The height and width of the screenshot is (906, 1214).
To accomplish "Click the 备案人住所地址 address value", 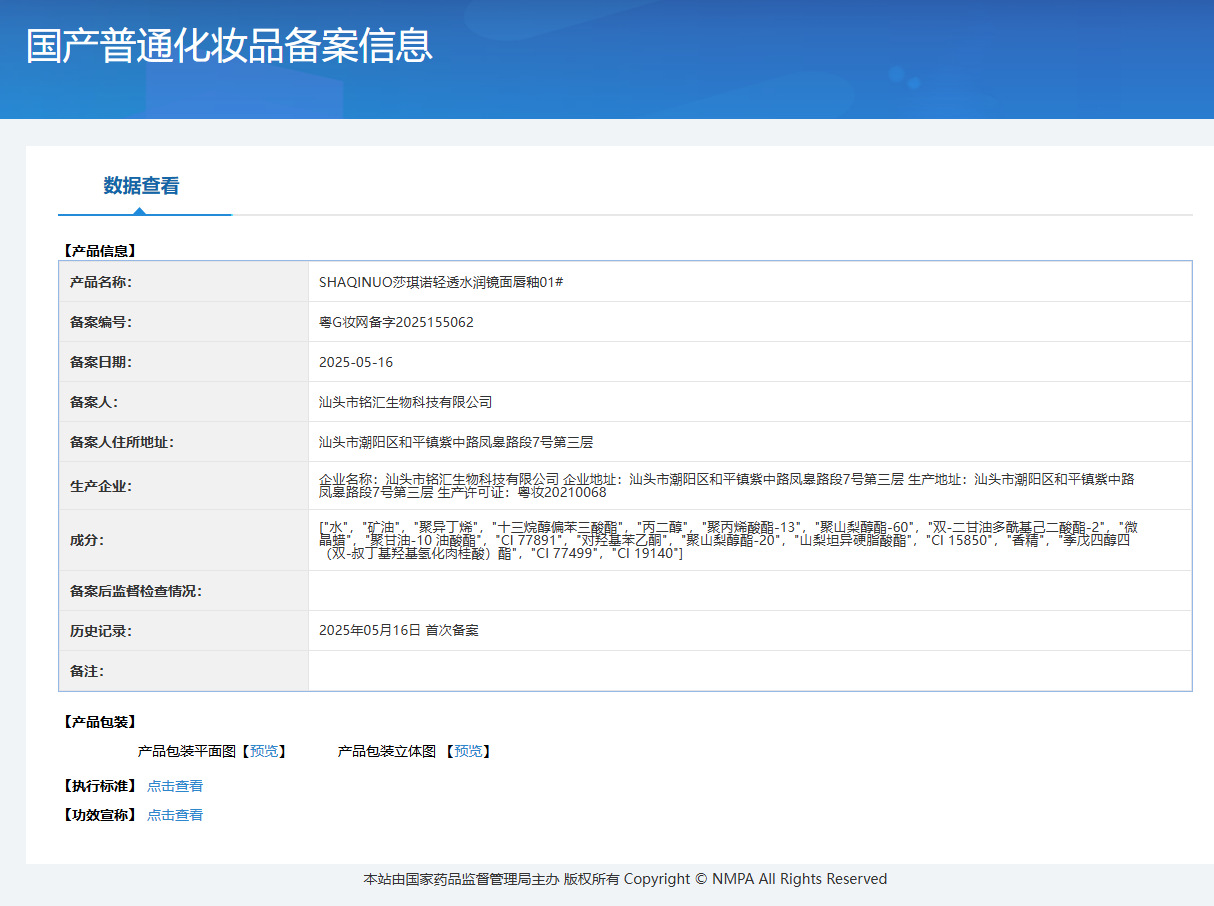I will [456, 442].
